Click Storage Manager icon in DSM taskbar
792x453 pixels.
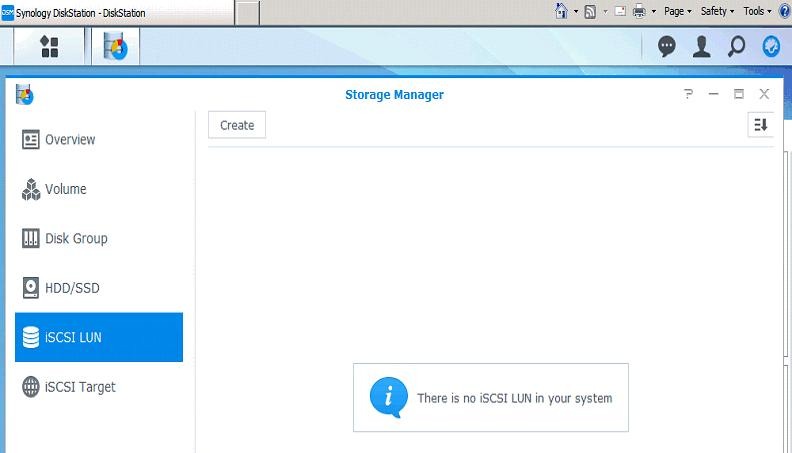click(115, 47)
